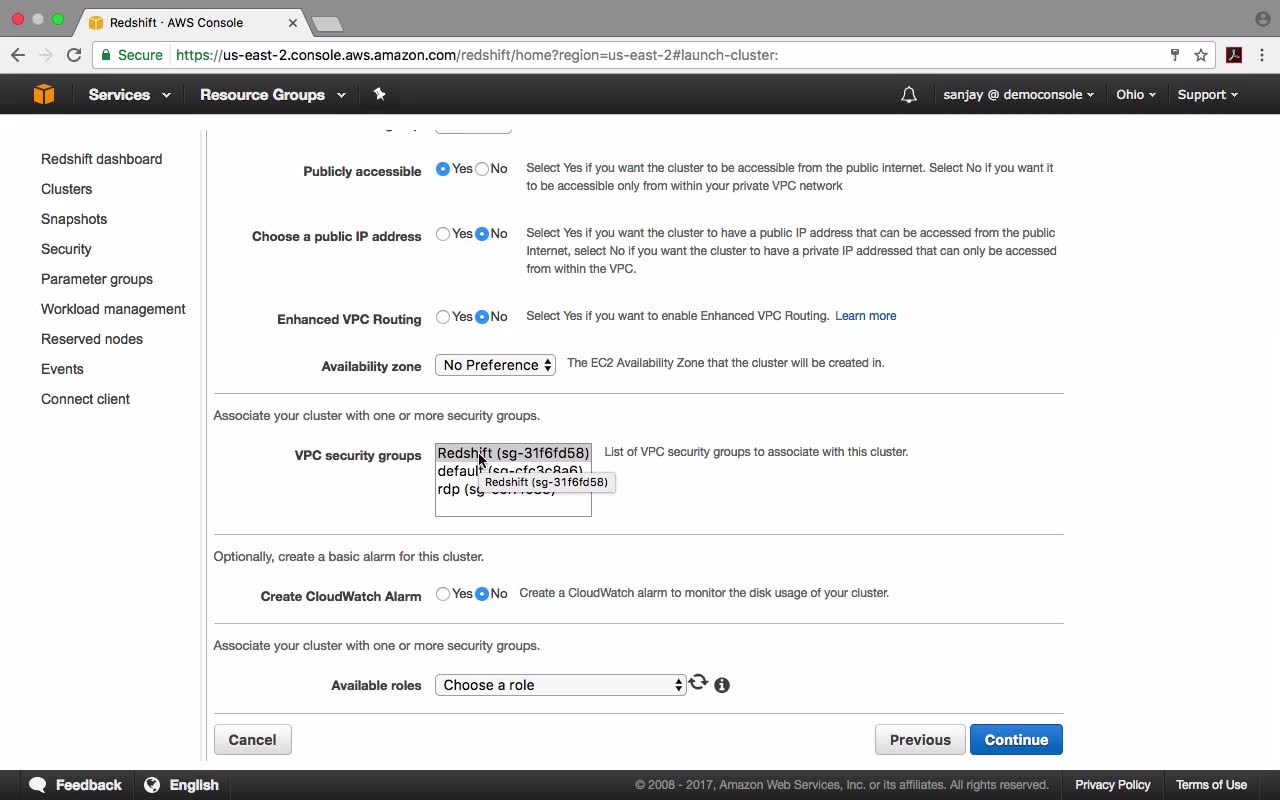Click the key icon in address bar
The height and width of the screenshot is (800, 1280).
[1175, 55]
